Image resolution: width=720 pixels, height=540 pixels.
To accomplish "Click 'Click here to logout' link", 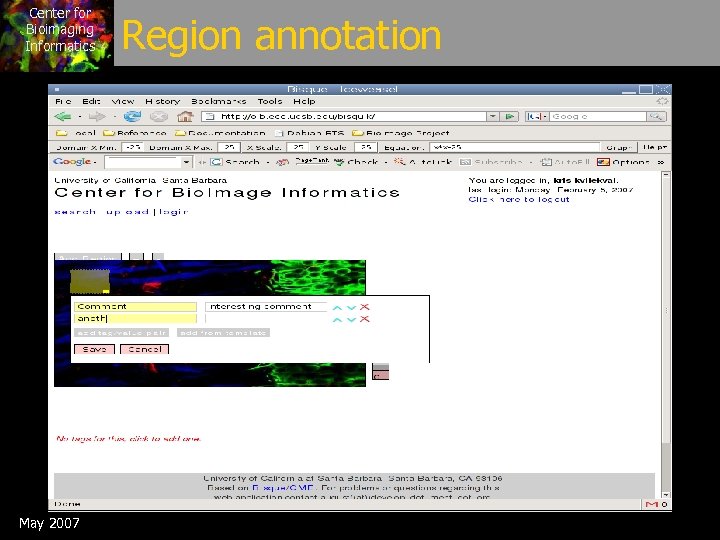I will point(519,199).
